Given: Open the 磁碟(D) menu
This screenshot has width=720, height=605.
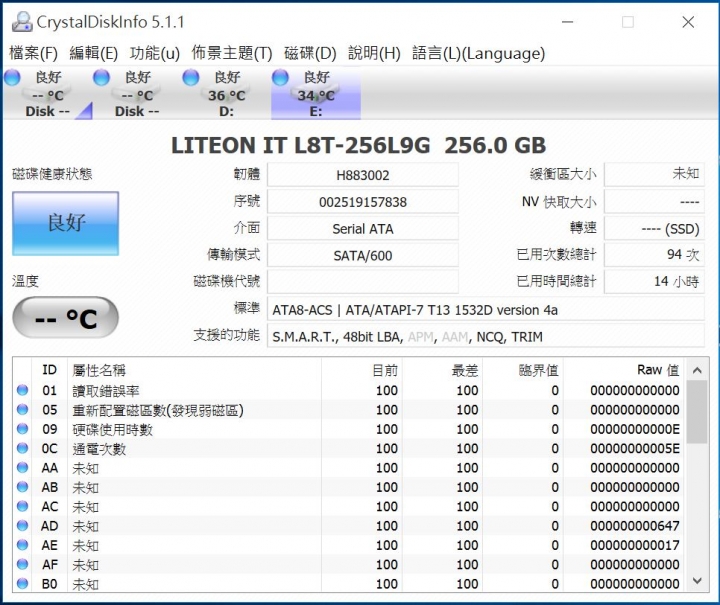Looking at the screenshot, I should 310,53.
